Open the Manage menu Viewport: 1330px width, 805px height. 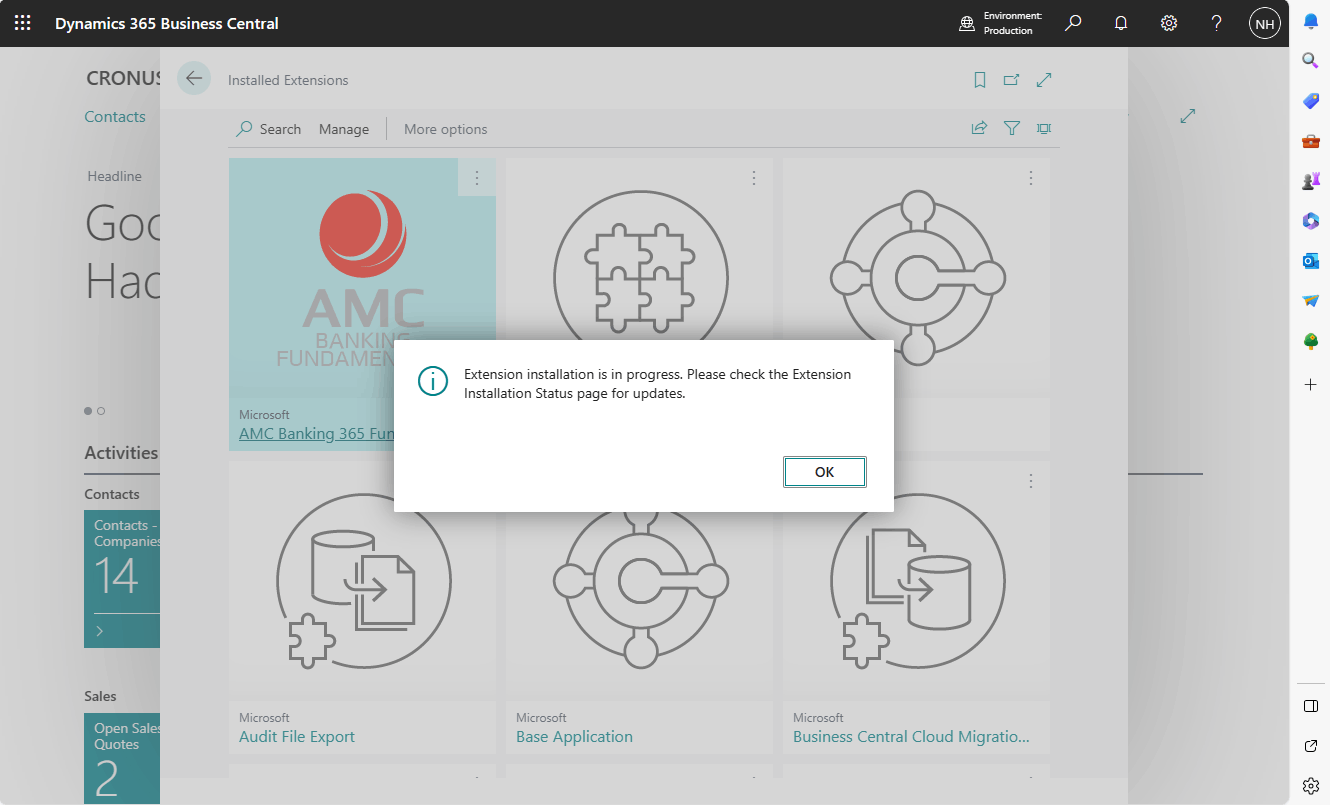pos(344,129)
